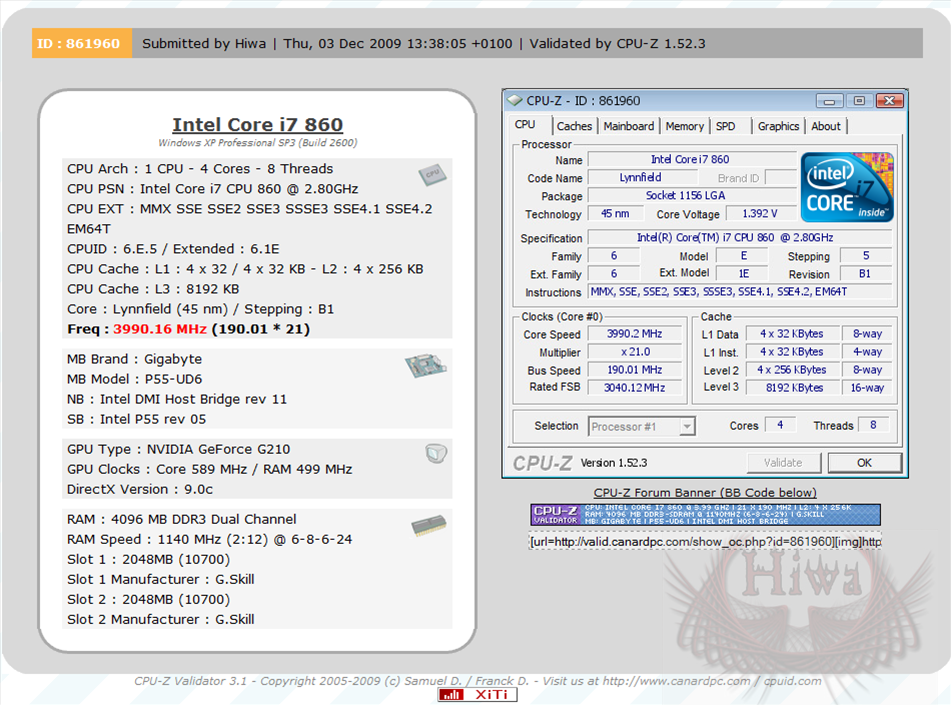
Task: Click the Threads value 8
Action: pyautogui.click(x=873, y=425)
